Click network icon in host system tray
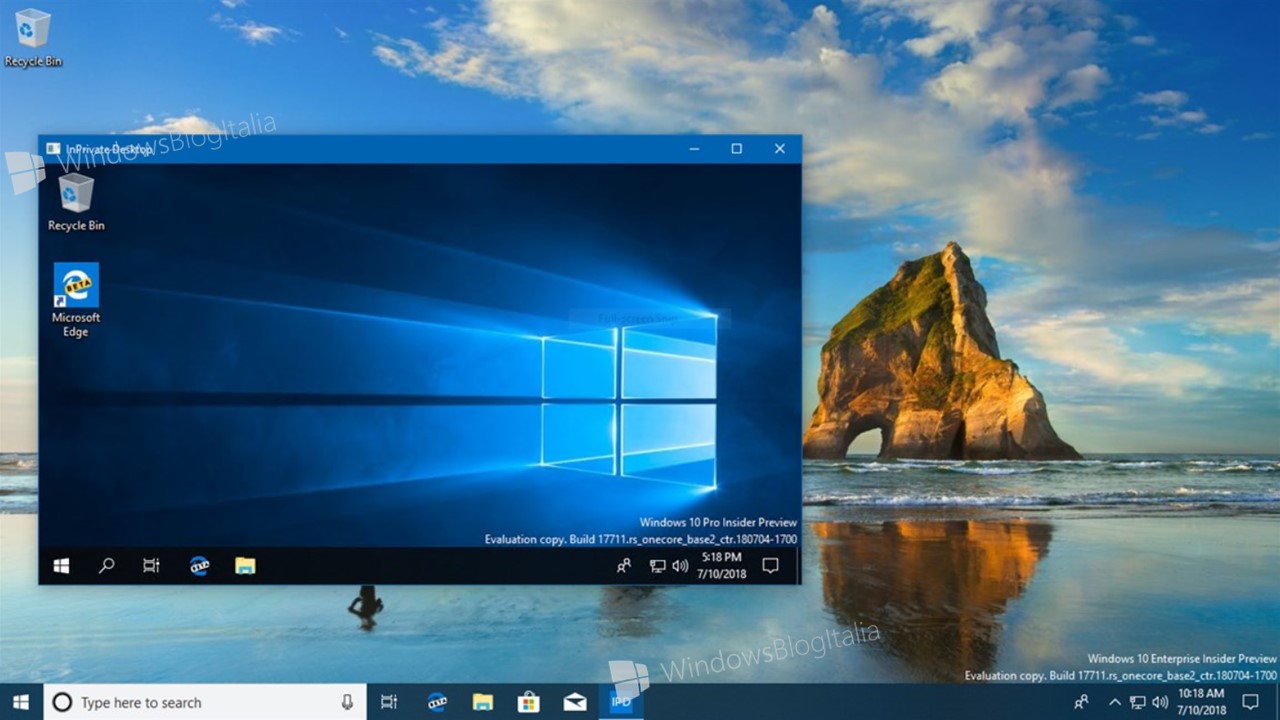 tap(1137, 702)
